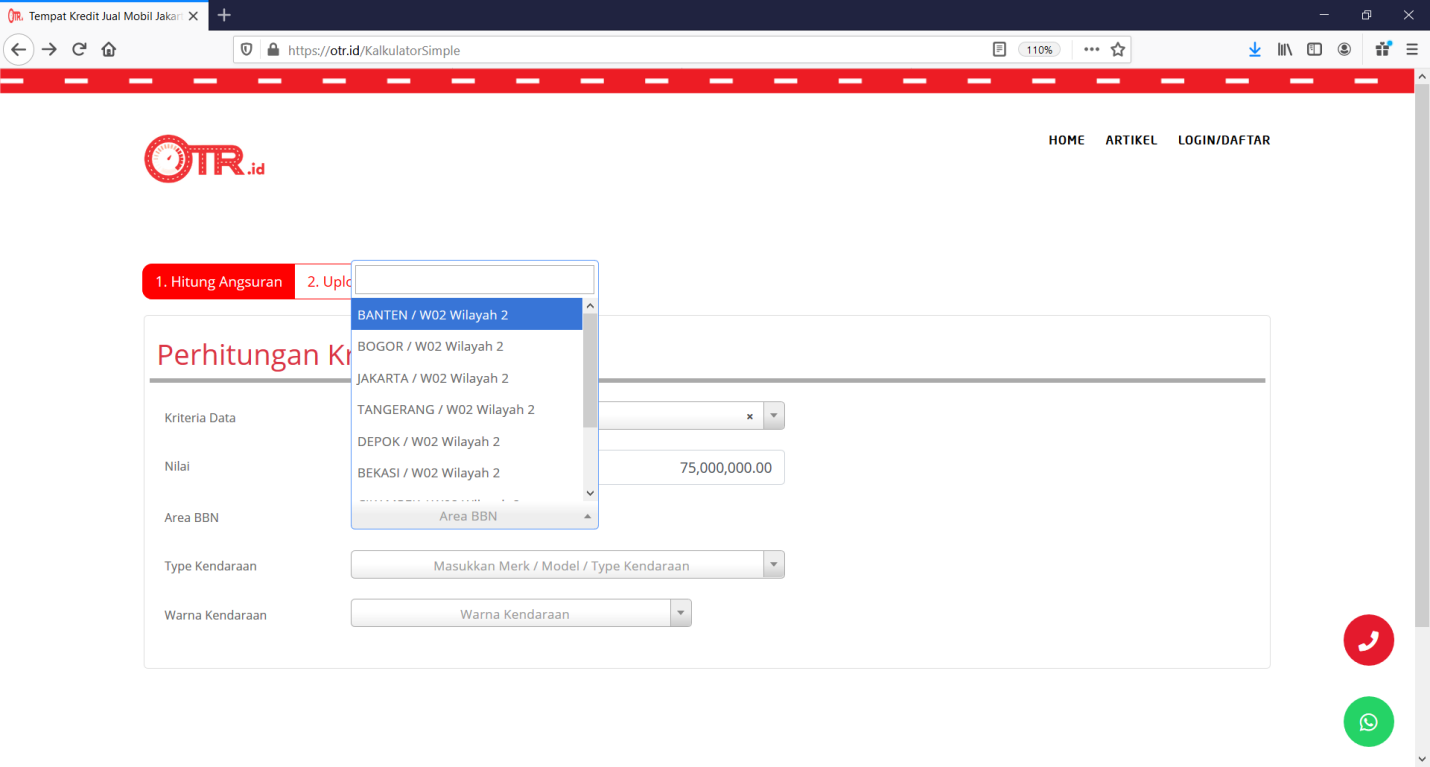View site security padlock info
This screenshot has width=1430, height=767.
(x=272, y=49)
